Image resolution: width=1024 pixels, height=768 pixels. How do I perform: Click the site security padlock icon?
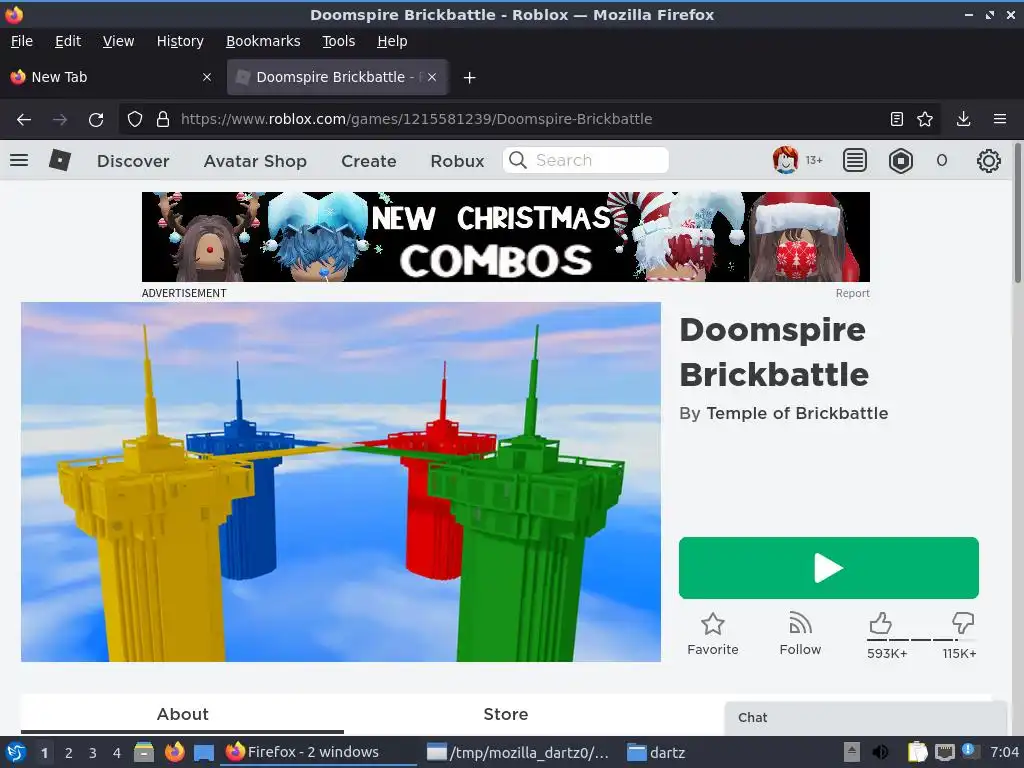(163, 119)
